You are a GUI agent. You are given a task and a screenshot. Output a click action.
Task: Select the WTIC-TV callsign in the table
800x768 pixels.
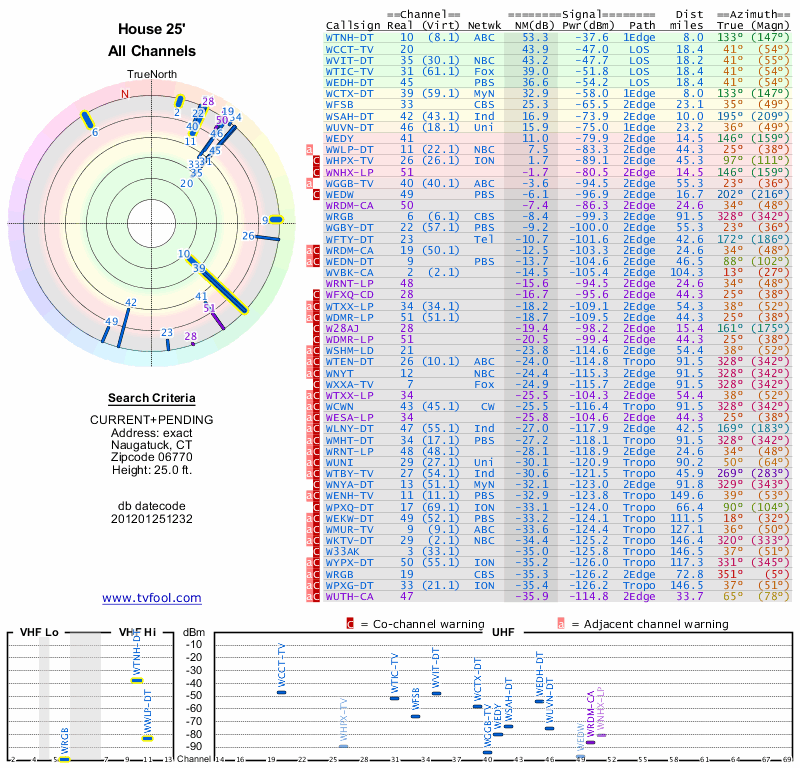[x=349, y=71]
